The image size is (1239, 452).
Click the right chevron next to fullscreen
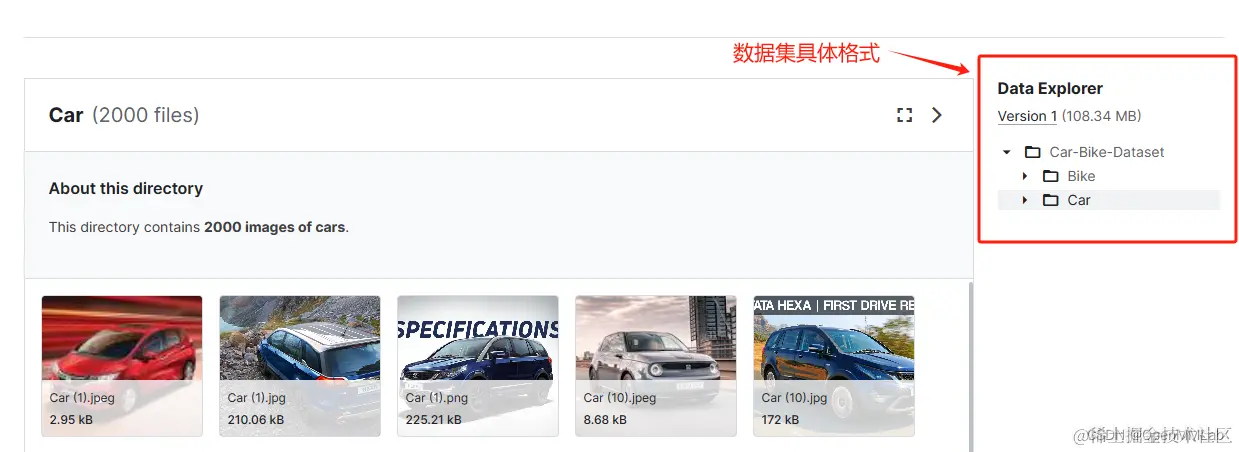(x=937, y=115)
